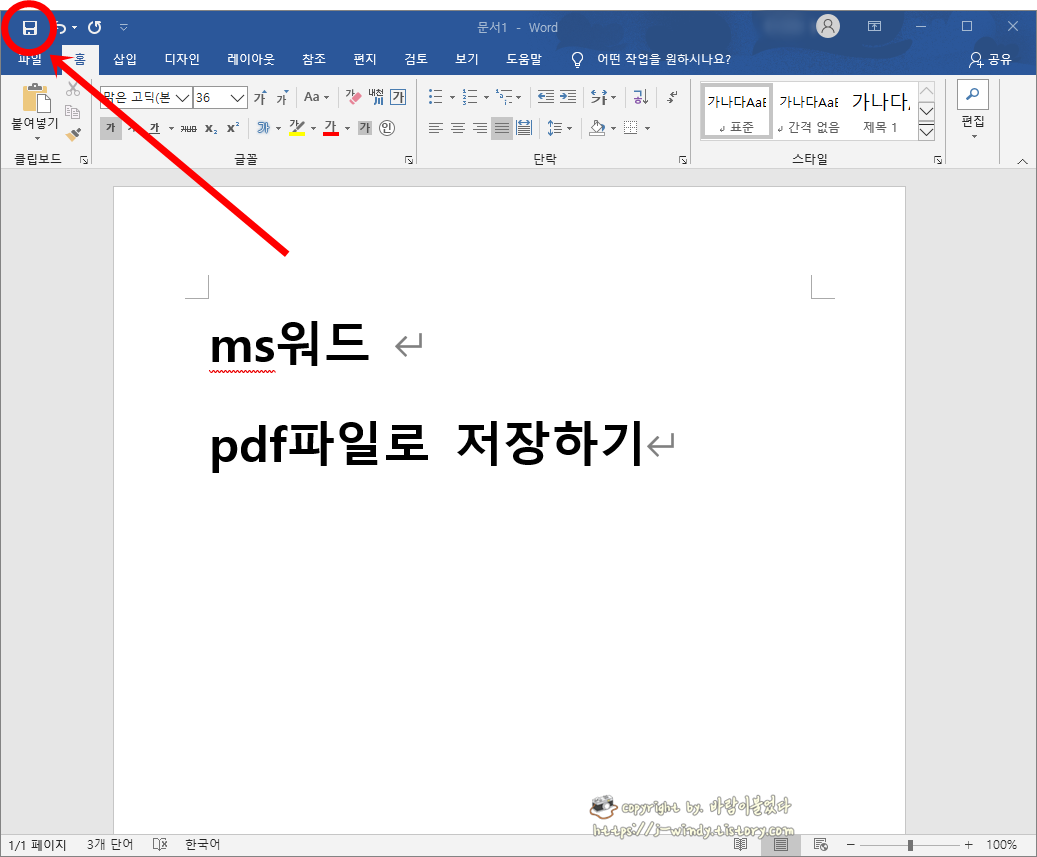
Task: Toggle Superscript formatting
Action: [233, 128]
